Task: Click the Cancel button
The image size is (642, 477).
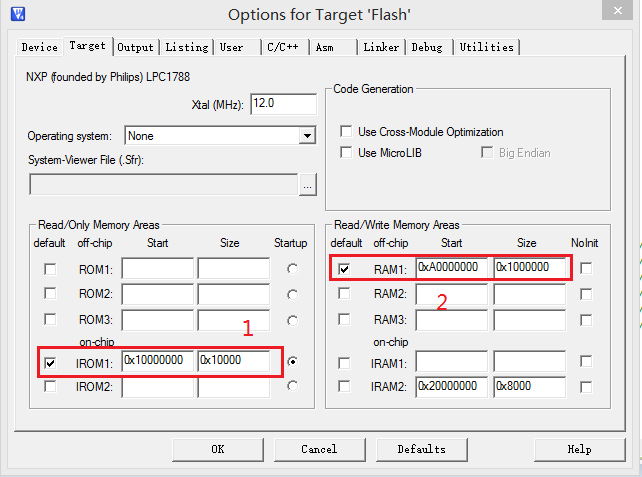Action: pyautogui.click(x=319, y=449)
